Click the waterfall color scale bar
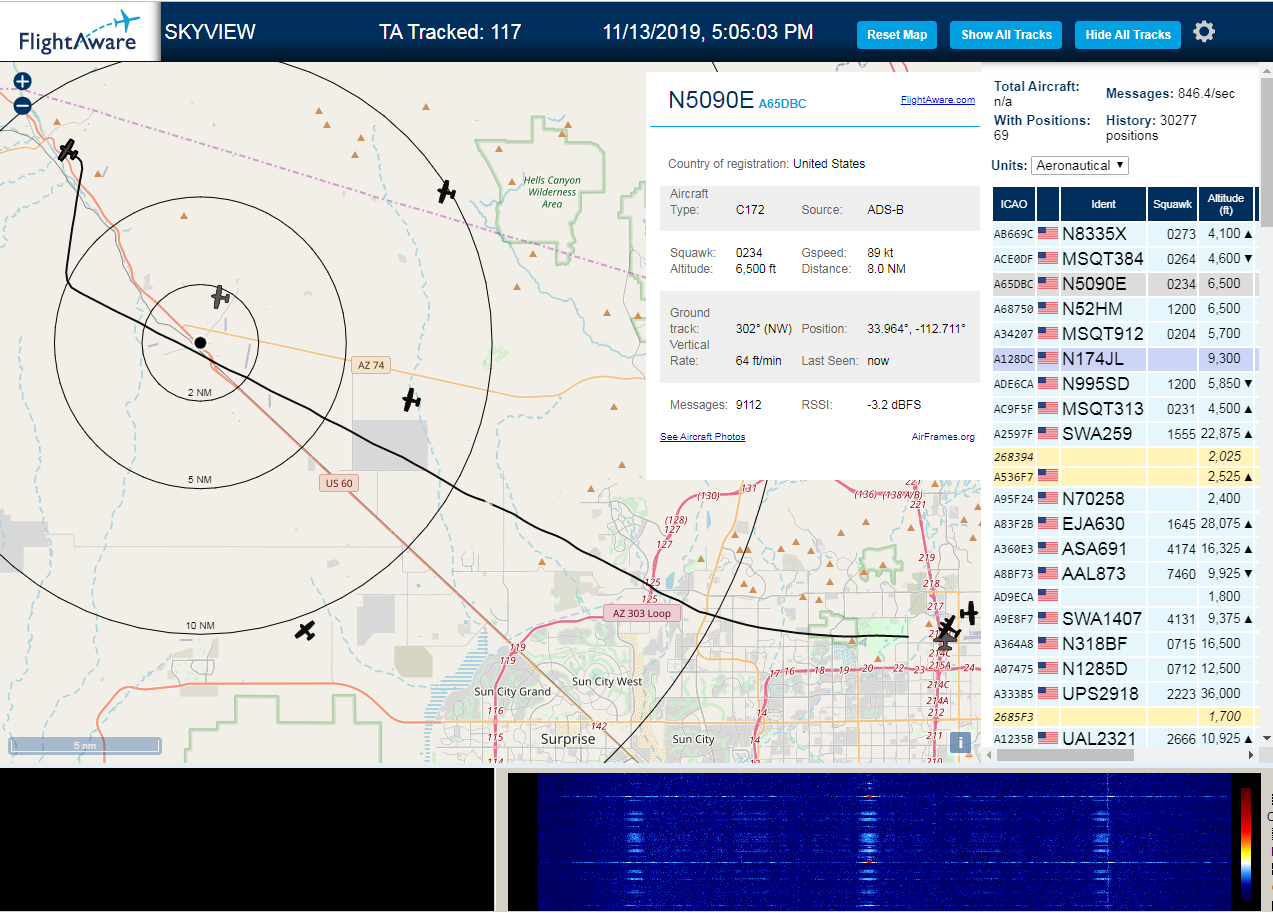 tap(1246, 843)
